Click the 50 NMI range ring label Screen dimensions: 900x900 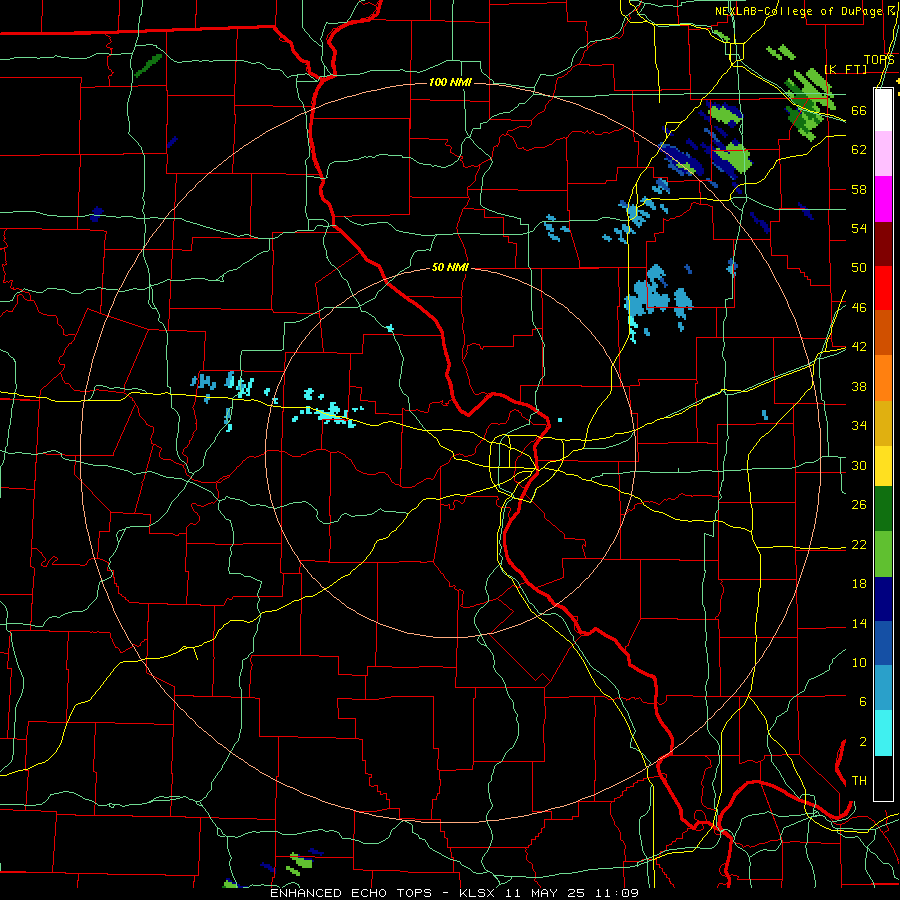pyautogui.click(x=451, y=267)
